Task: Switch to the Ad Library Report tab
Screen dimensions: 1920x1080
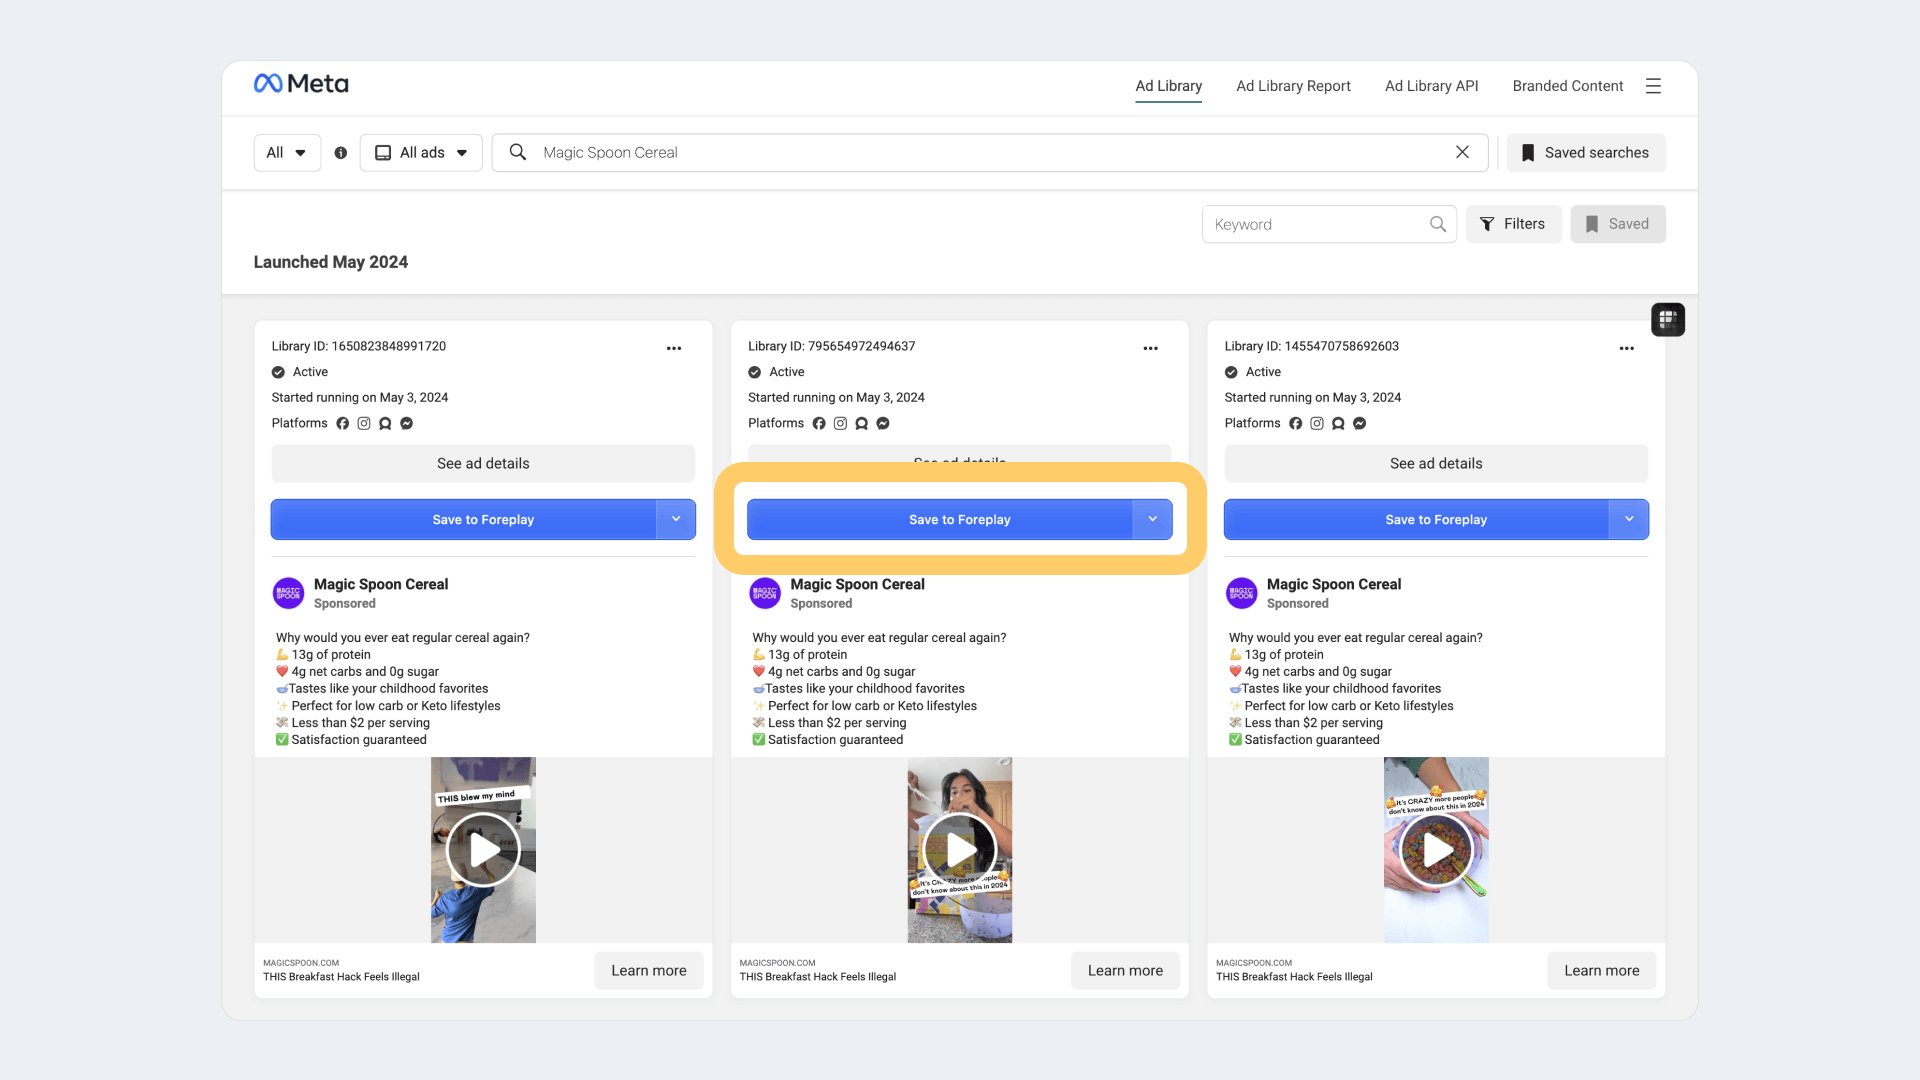Action: pos(1293,86)
